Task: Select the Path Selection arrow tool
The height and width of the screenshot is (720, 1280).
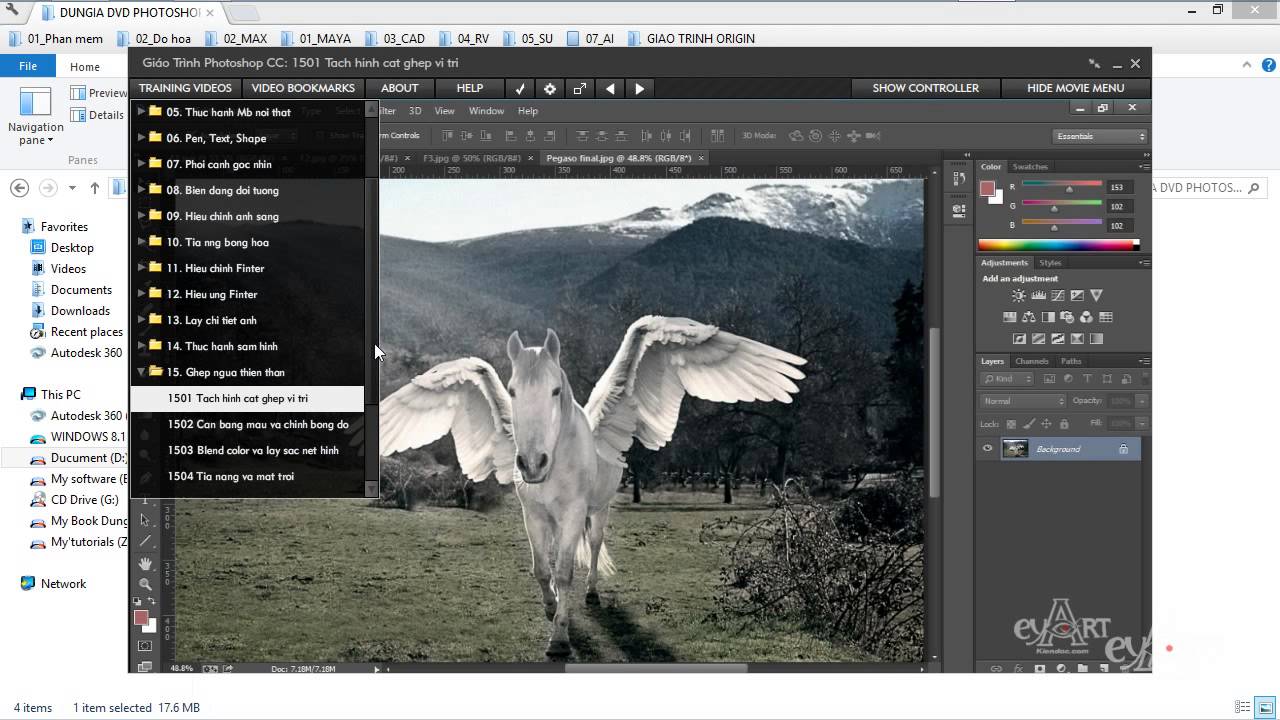Action: tap(145, 520)
